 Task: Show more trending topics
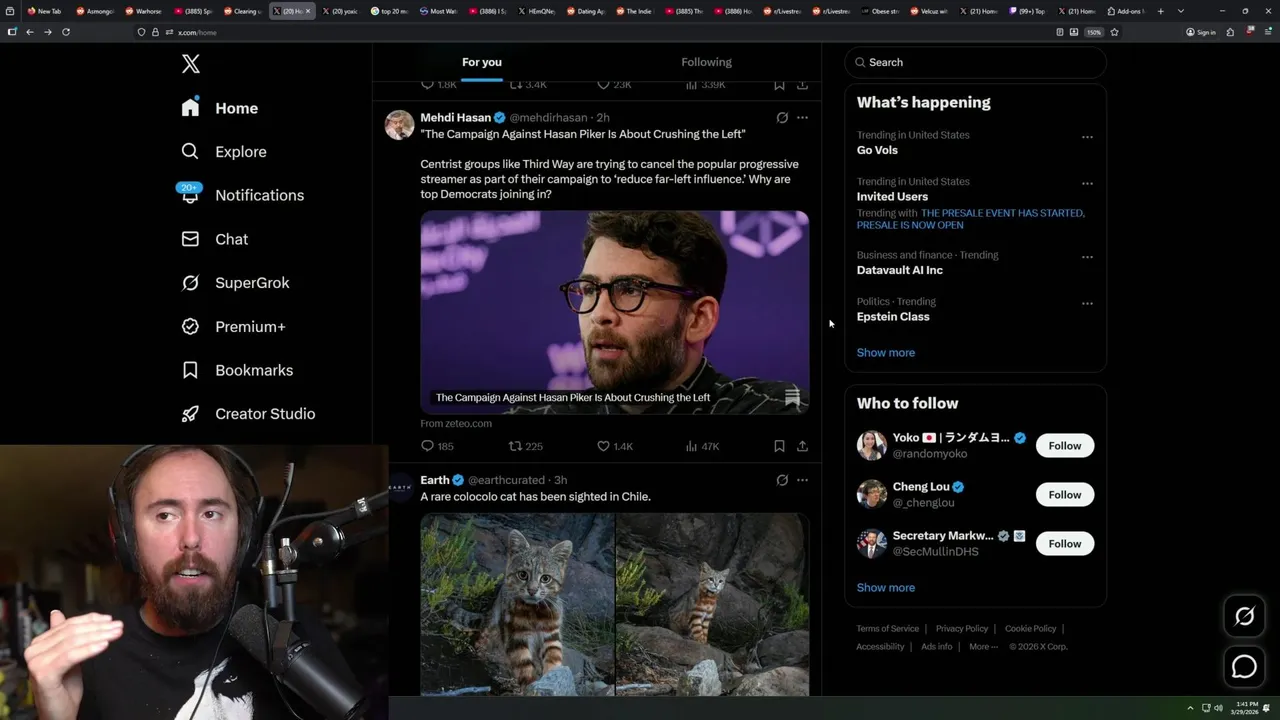tap(886, 353)
